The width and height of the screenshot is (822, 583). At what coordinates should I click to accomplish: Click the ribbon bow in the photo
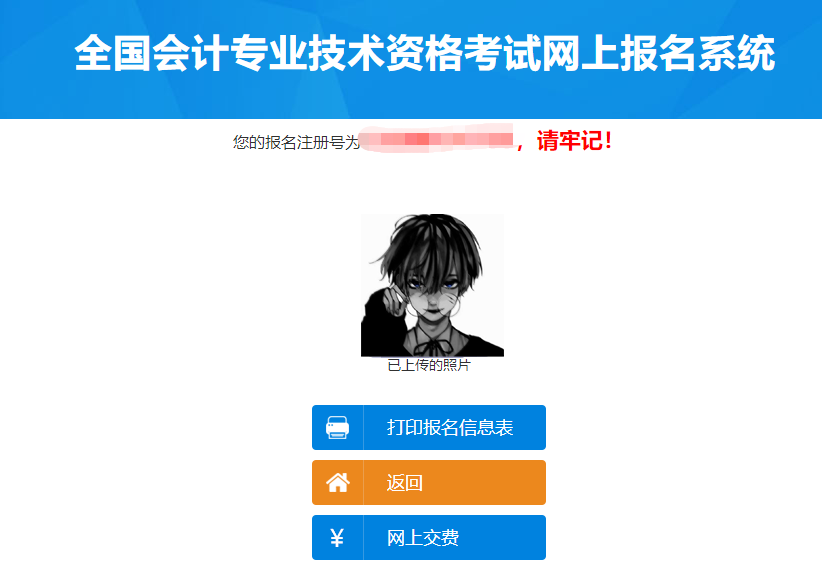click(x=433, y=347)
